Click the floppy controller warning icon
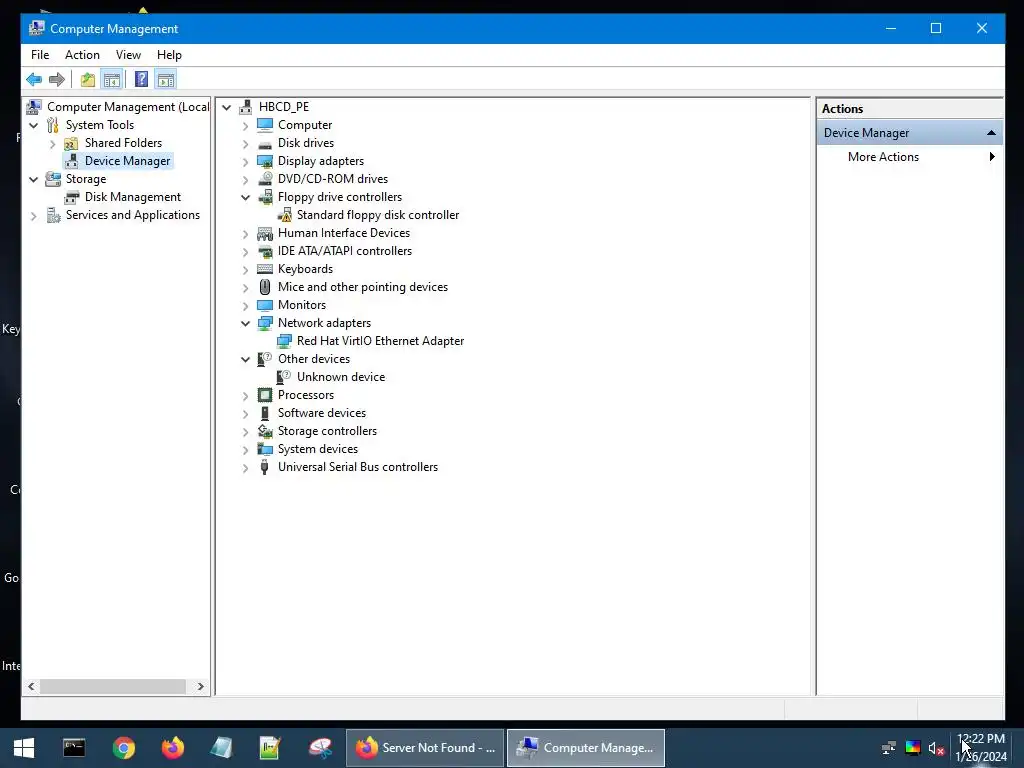Screen dimensions: 1024x768 click(x=284, y=215)
